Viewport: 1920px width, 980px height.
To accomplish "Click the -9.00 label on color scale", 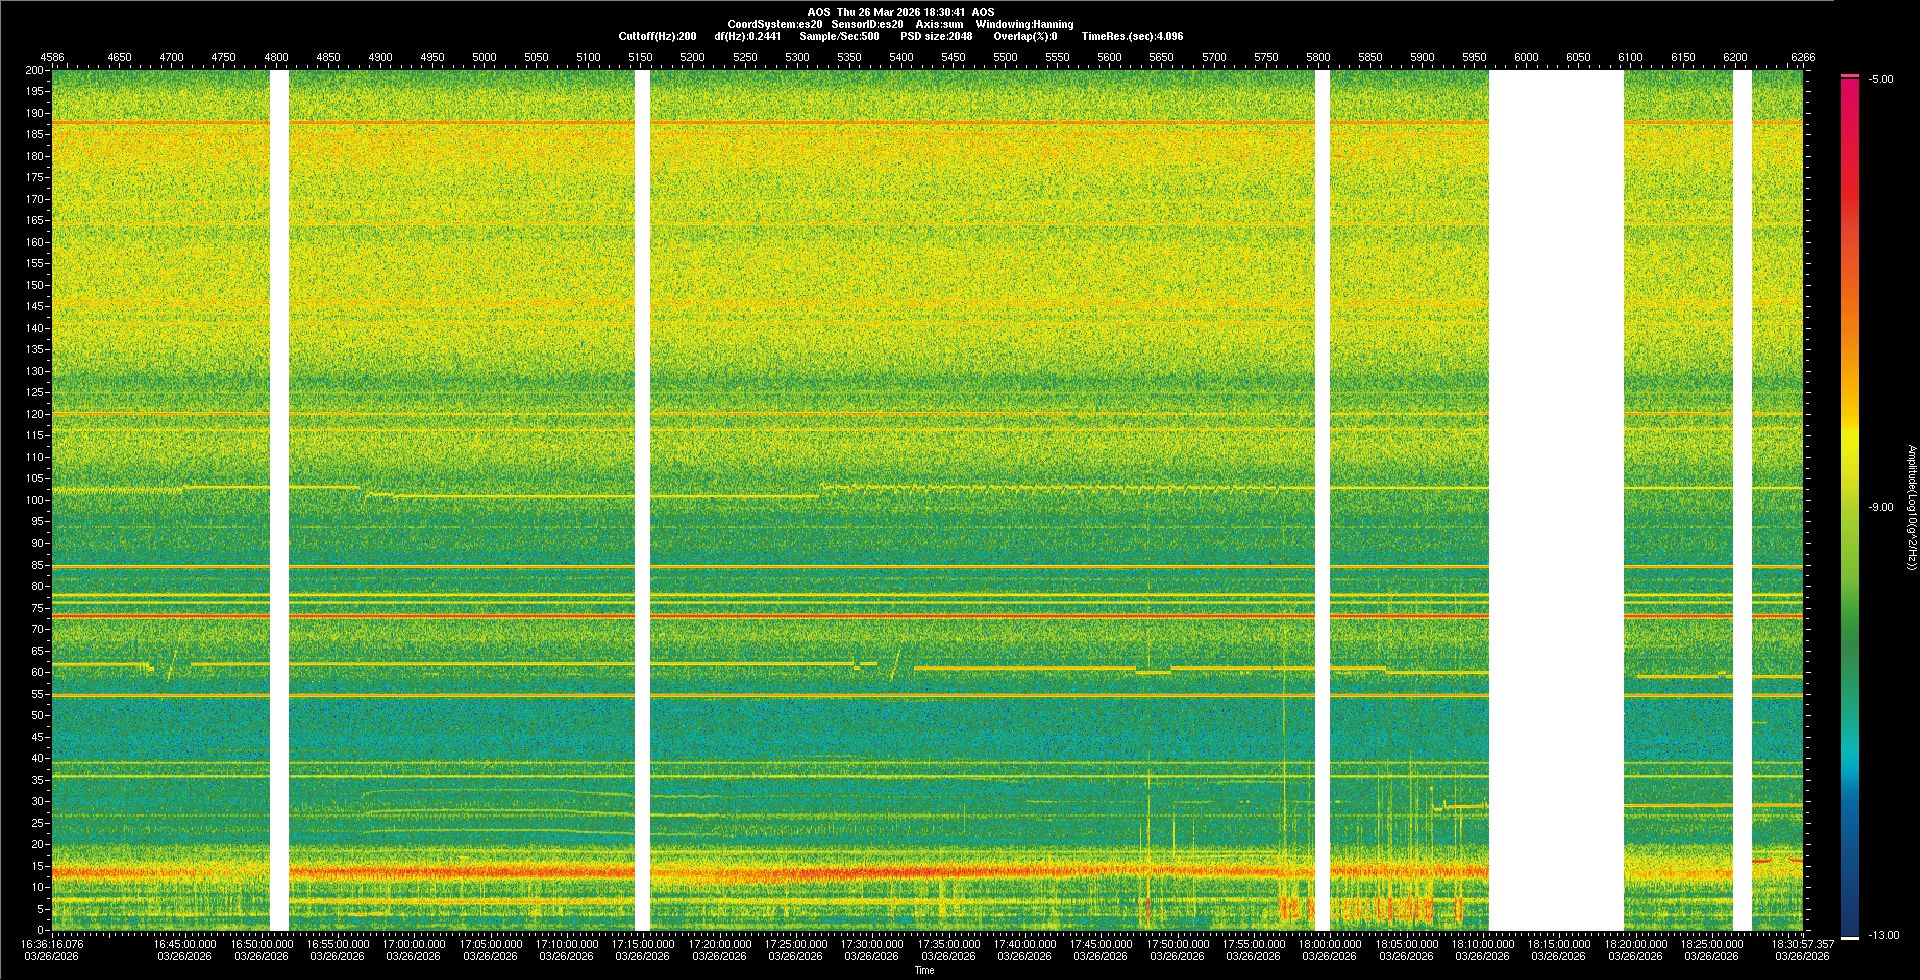I will [x=1880, y=507].
